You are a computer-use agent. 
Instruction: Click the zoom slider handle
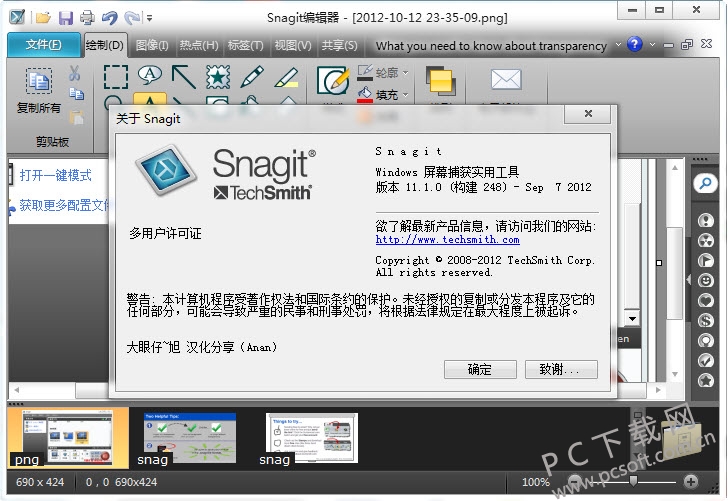633,480
